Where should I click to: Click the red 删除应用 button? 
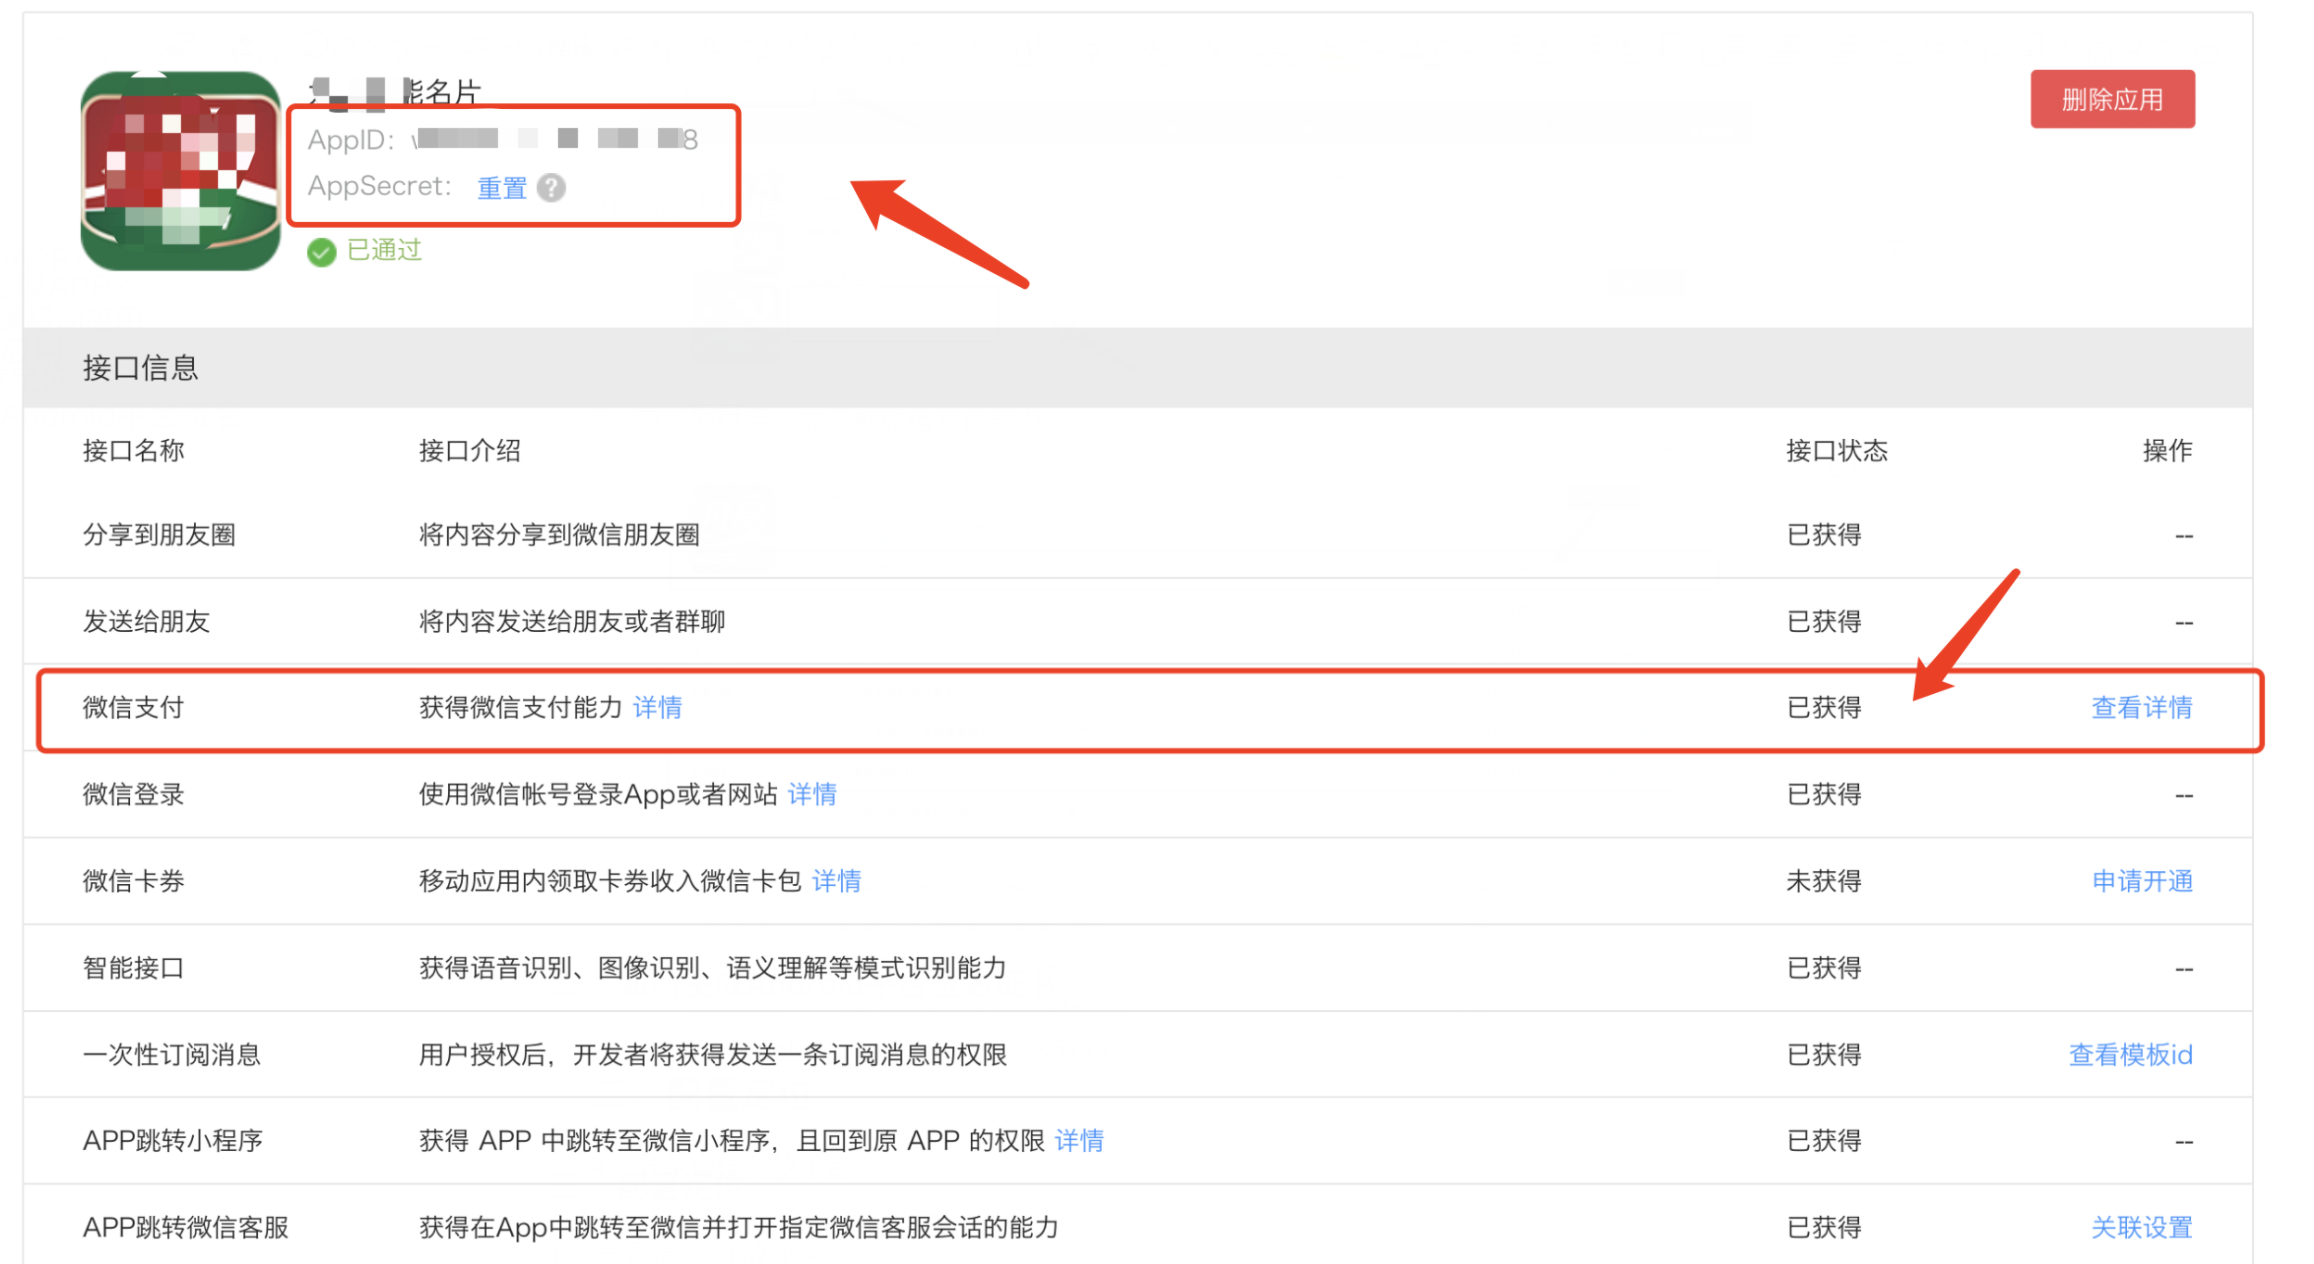tap(2111, 99)
